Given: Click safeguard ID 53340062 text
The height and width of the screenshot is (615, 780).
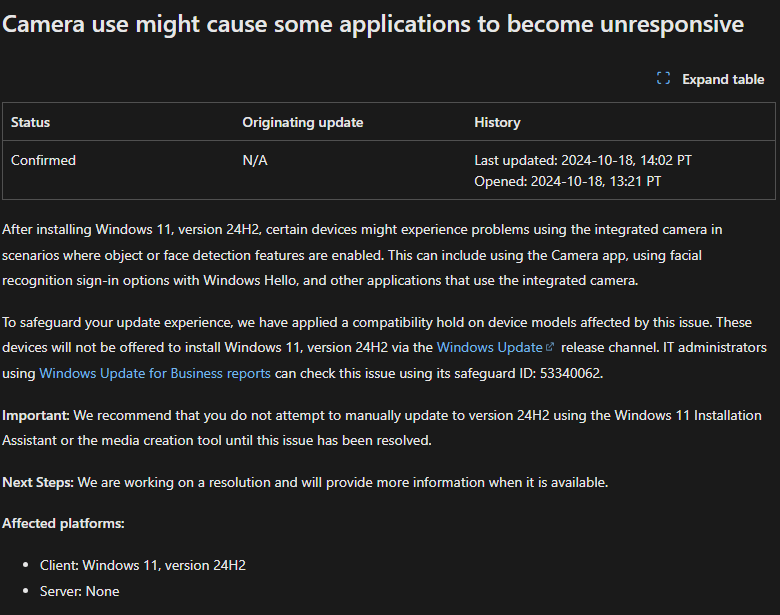Looking at the screenshot, I should coord(571,373).
